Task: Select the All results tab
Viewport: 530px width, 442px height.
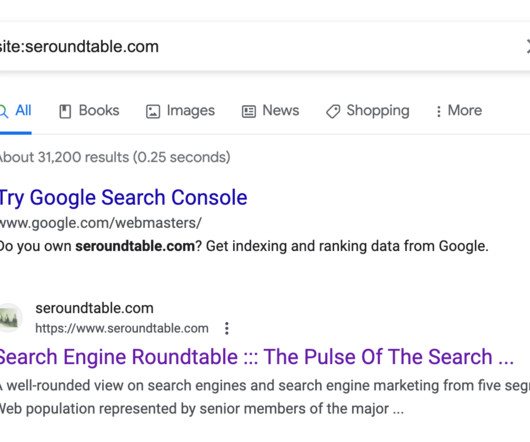Action: coord(16,110)
